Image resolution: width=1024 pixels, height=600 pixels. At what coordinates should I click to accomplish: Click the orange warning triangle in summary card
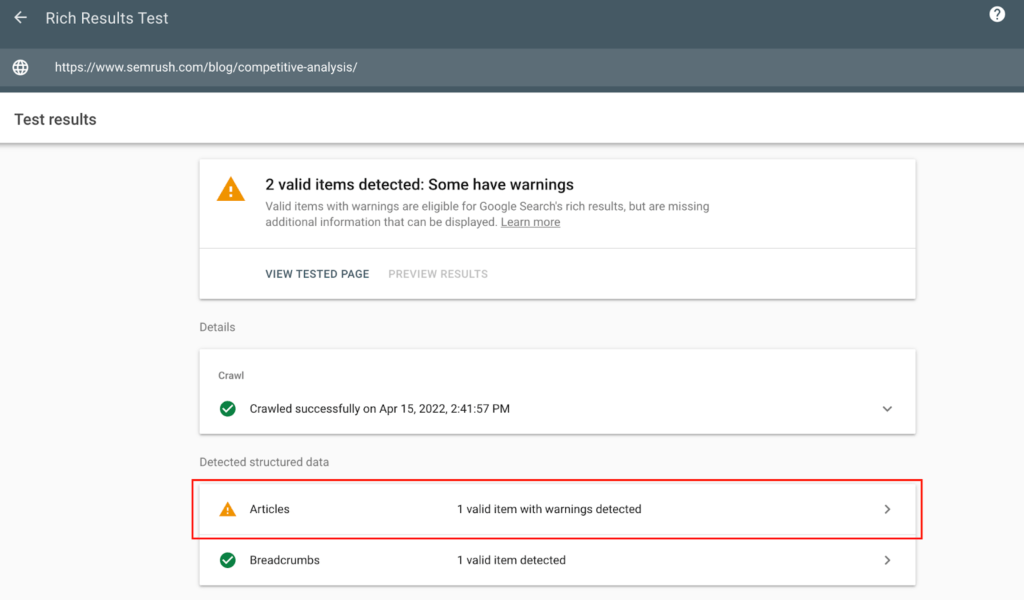tap(231, 189)
